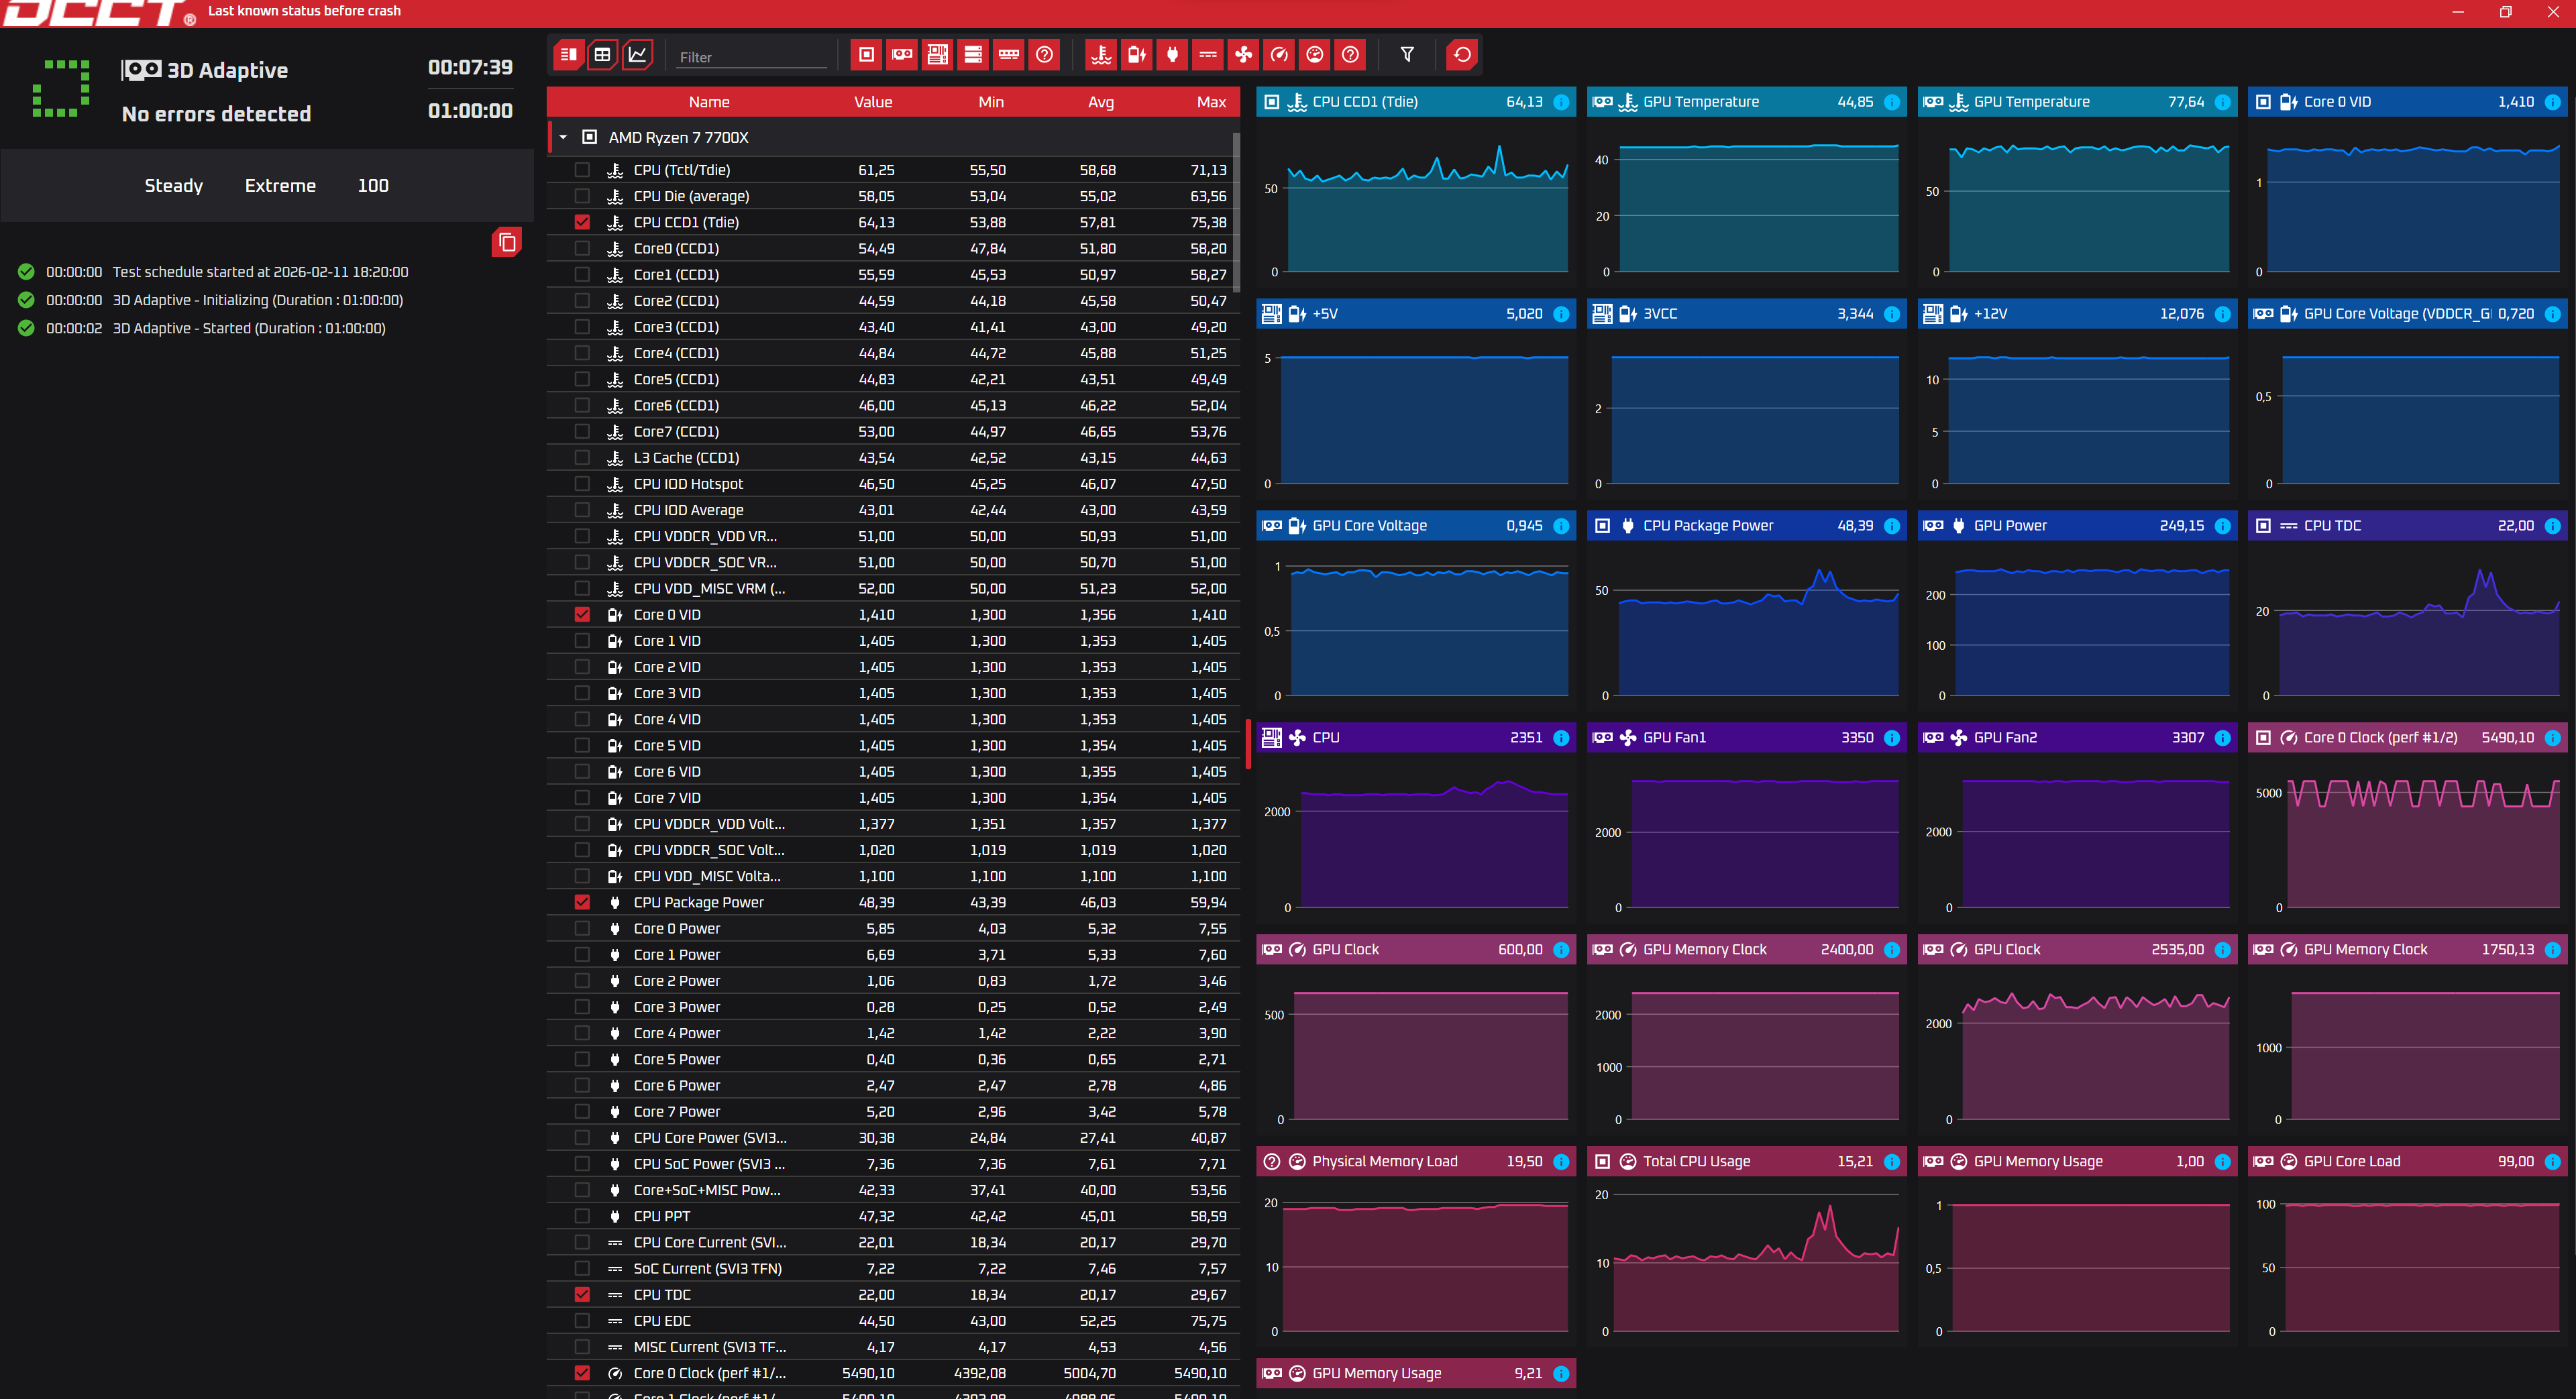The width and height of the screenshot is (2576, 1399).
Task: Open info for the CPU CCD1 (Tdie) graph
Action: pos(1561,102)
